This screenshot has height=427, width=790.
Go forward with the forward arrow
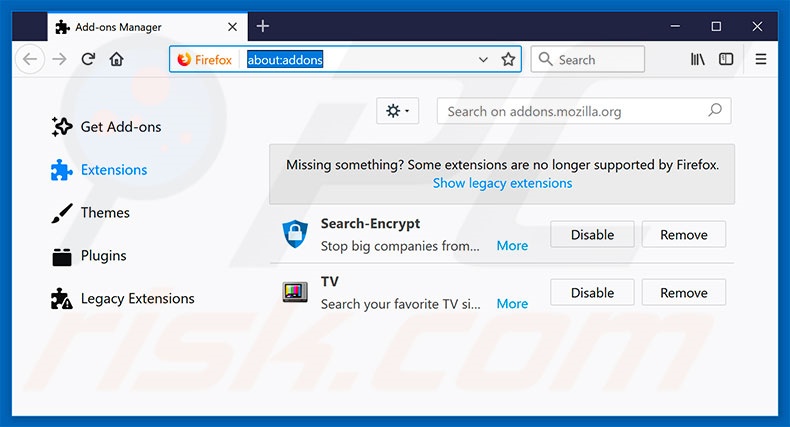pos(59,59)
